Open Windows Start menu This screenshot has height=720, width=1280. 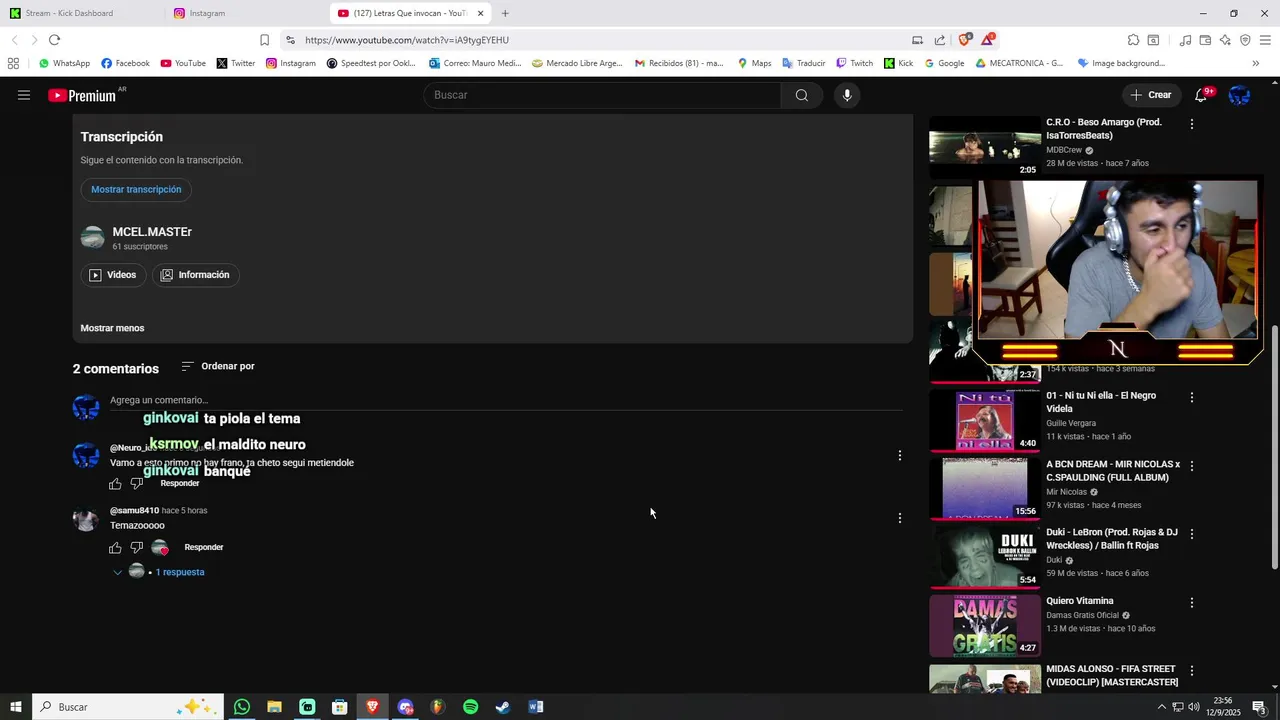(15, 707)
